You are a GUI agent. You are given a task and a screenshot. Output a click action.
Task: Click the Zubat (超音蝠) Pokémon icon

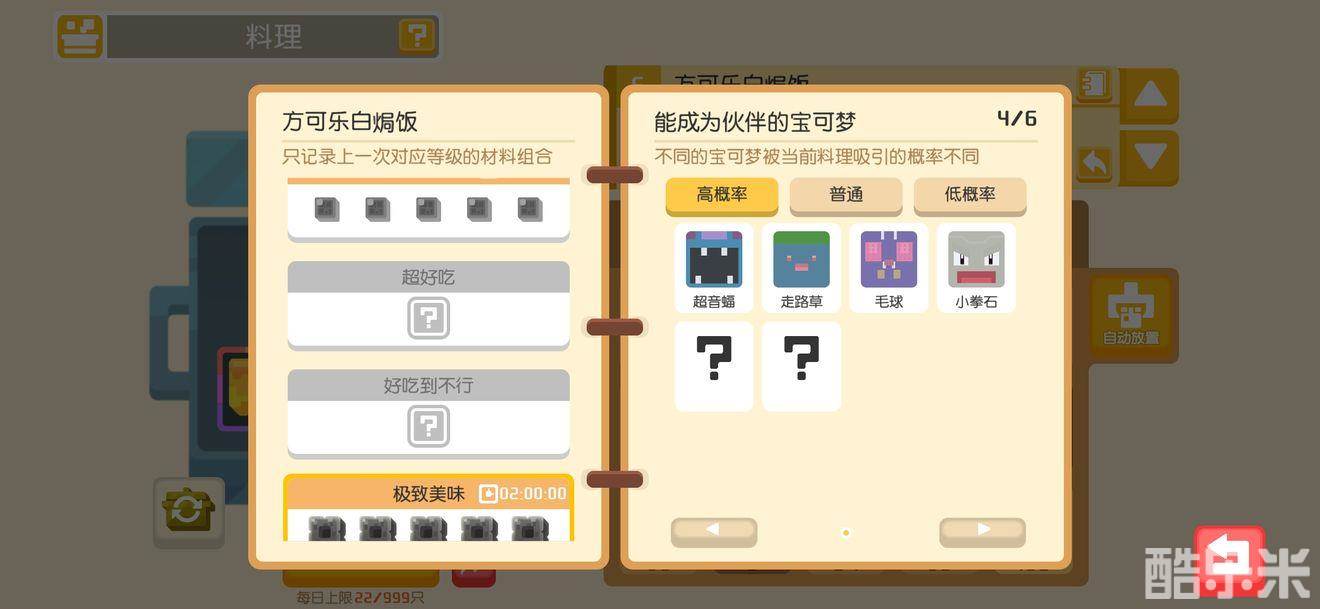[714, 267]
